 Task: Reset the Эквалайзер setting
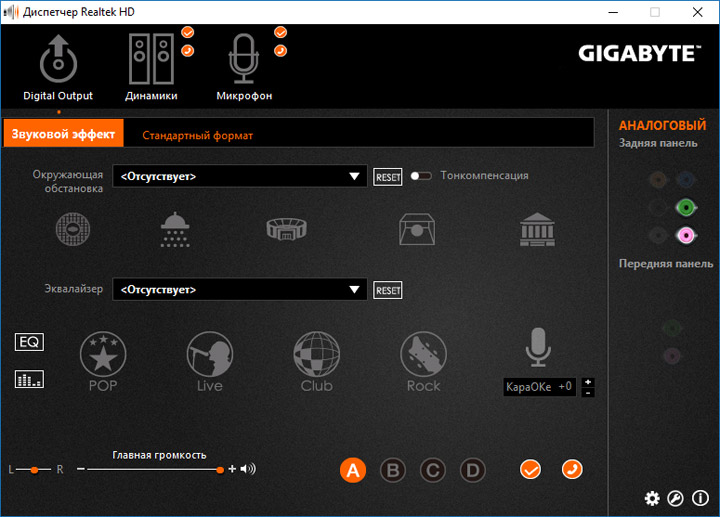pyautogui.click(x=388, y=290)
